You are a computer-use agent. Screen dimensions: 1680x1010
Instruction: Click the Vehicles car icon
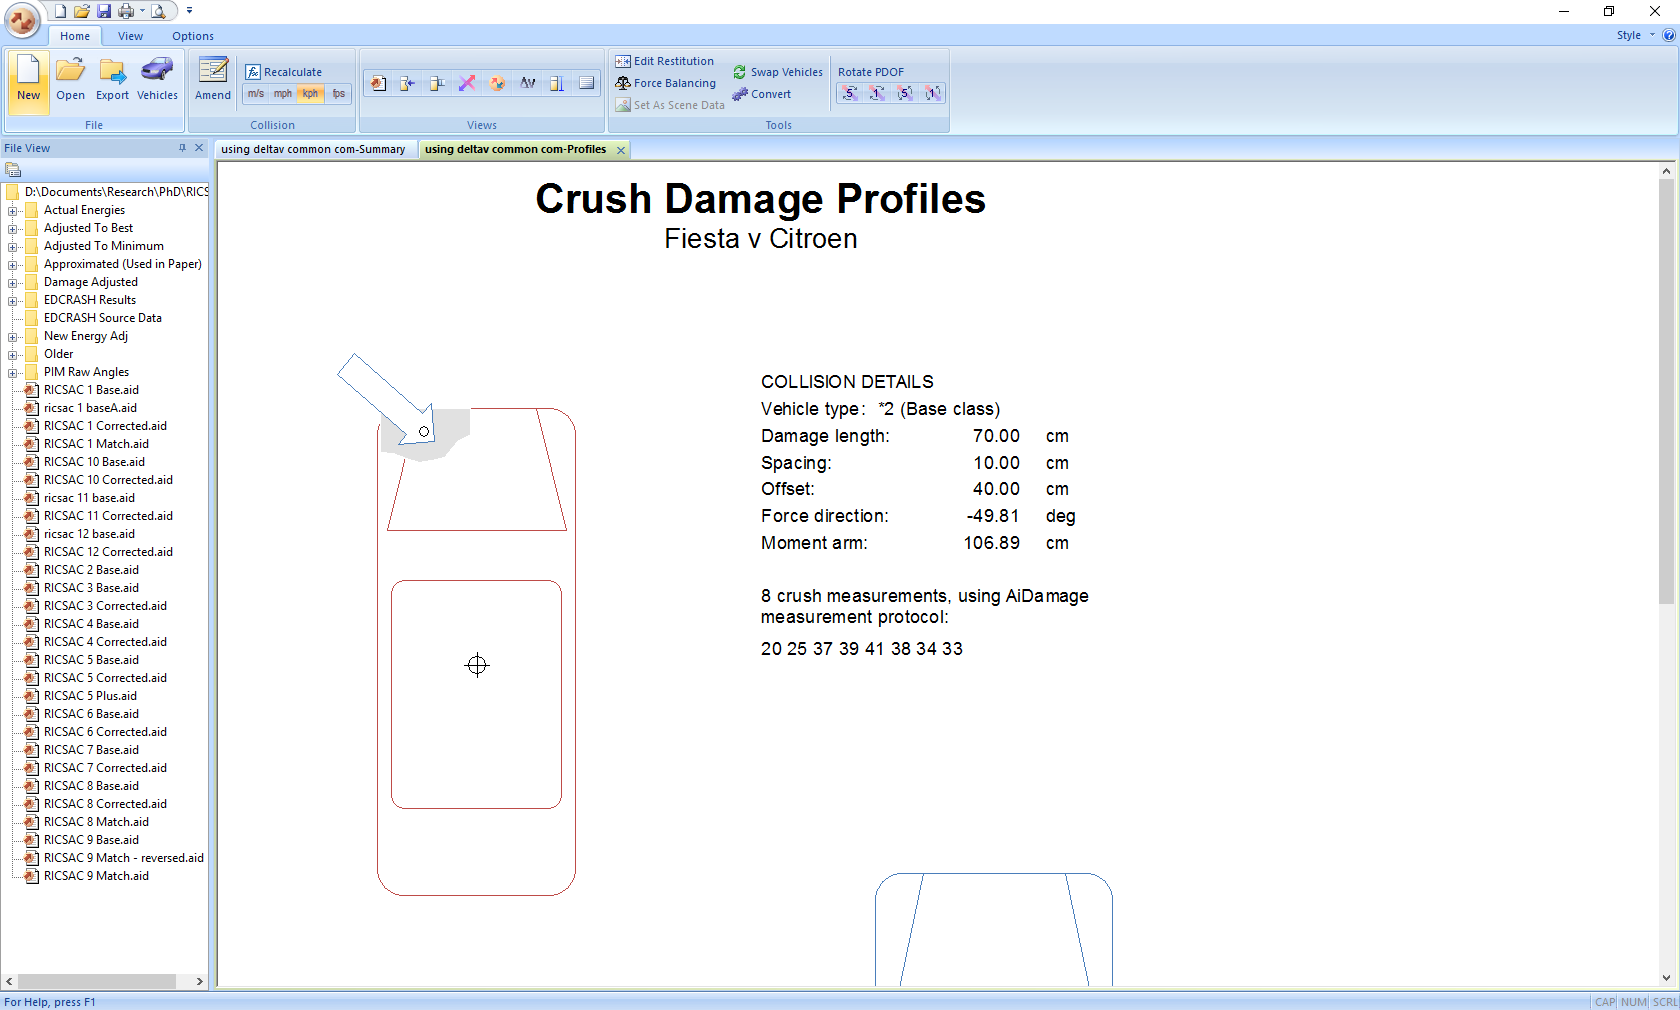tap(157, 71)
